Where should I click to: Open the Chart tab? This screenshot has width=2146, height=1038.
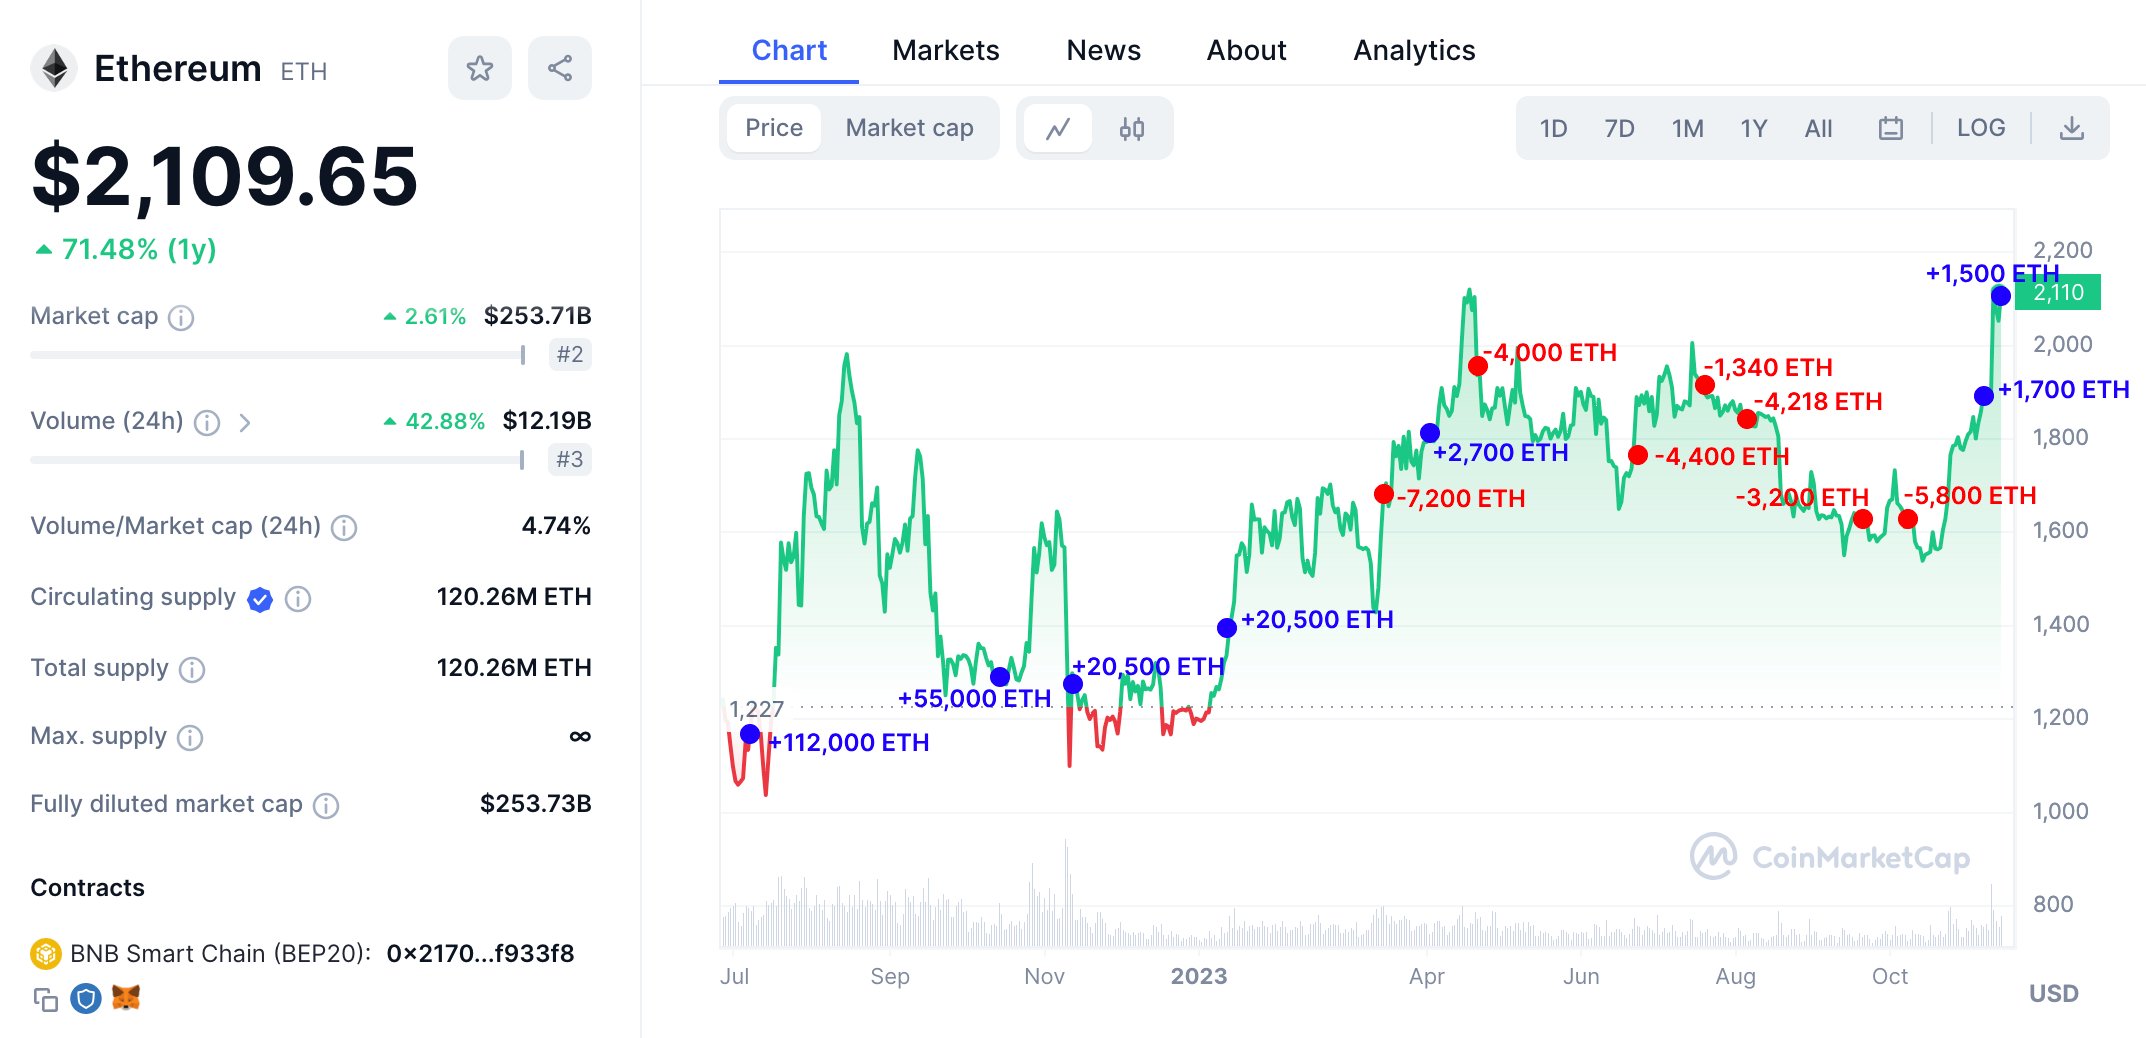(x=789, y=50)
